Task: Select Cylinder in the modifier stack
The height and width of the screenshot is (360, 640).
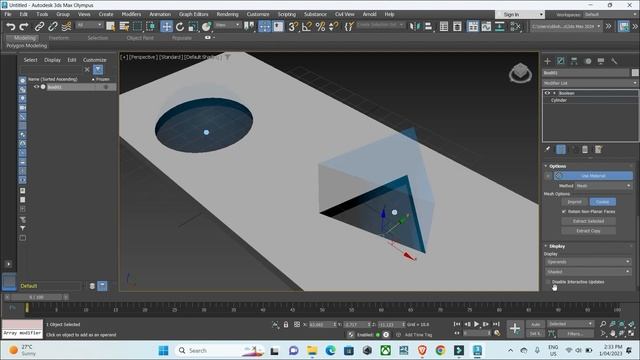Action: [x=559, y=100]
